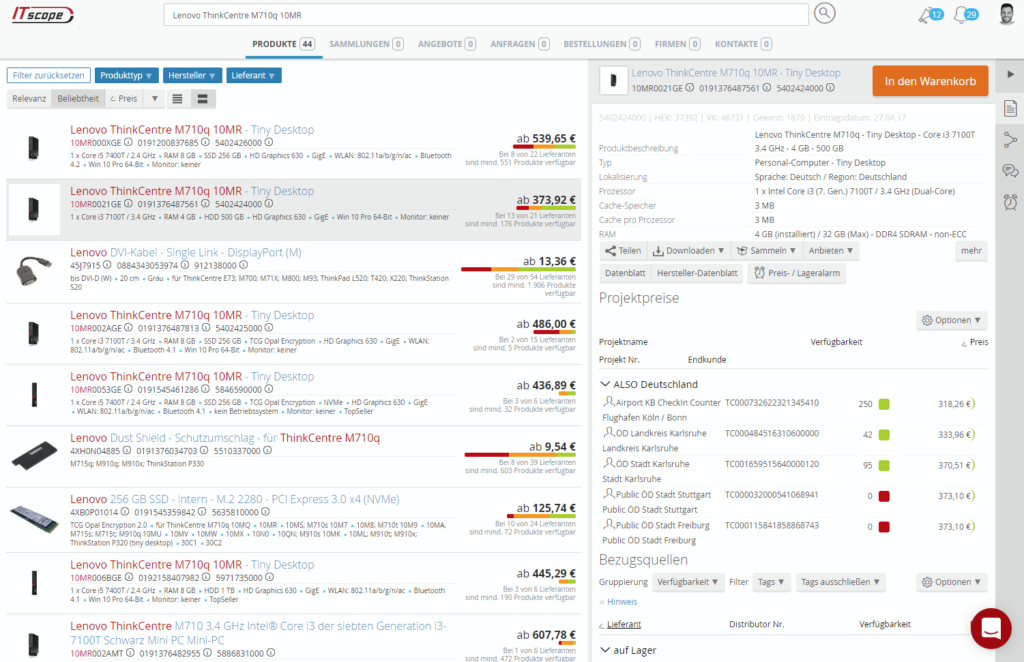Click In den Warenkorb button
1024x662 pixels.
(x=930, y=81)
